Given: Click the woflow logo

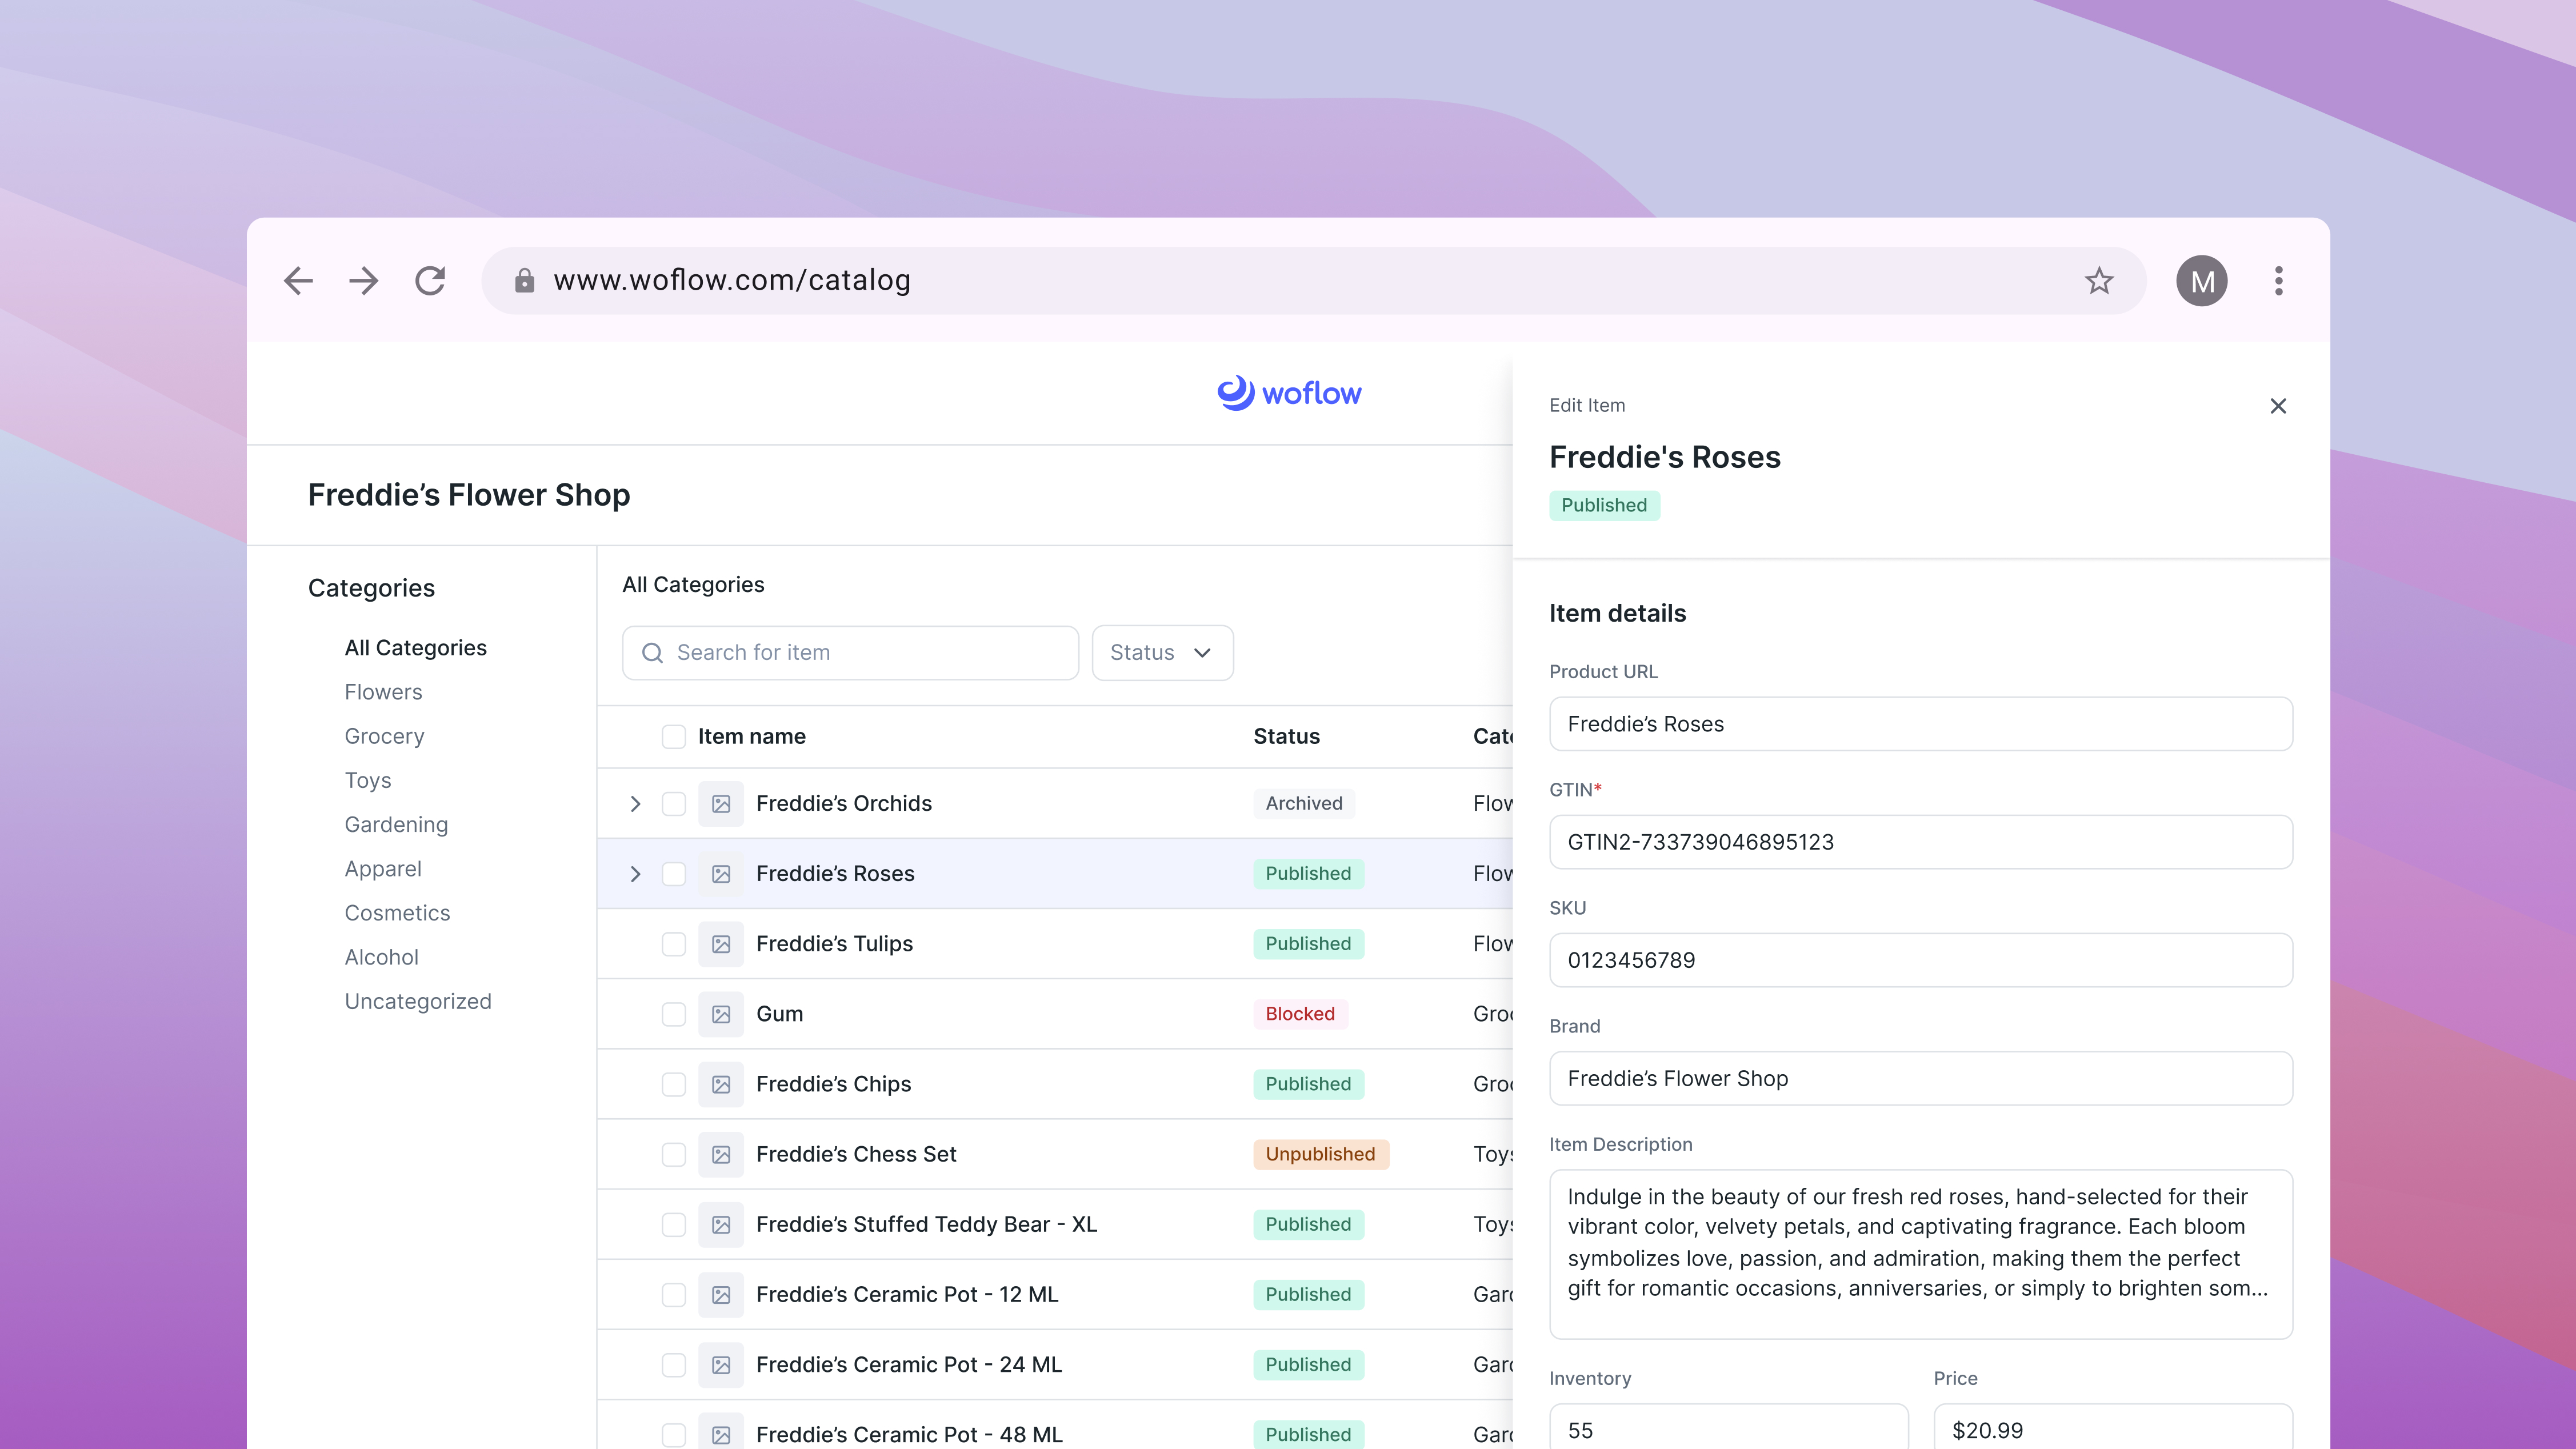Looking at the screenshot, I should [1288, 393].
